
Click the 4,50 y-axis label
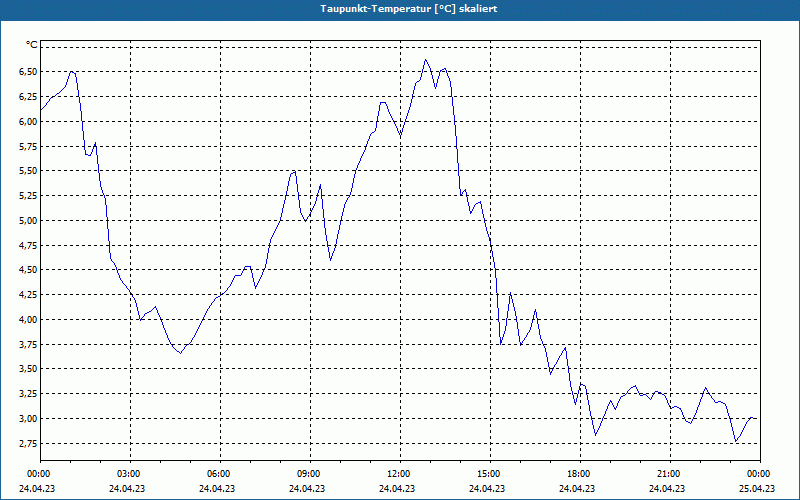coord(28,270)
